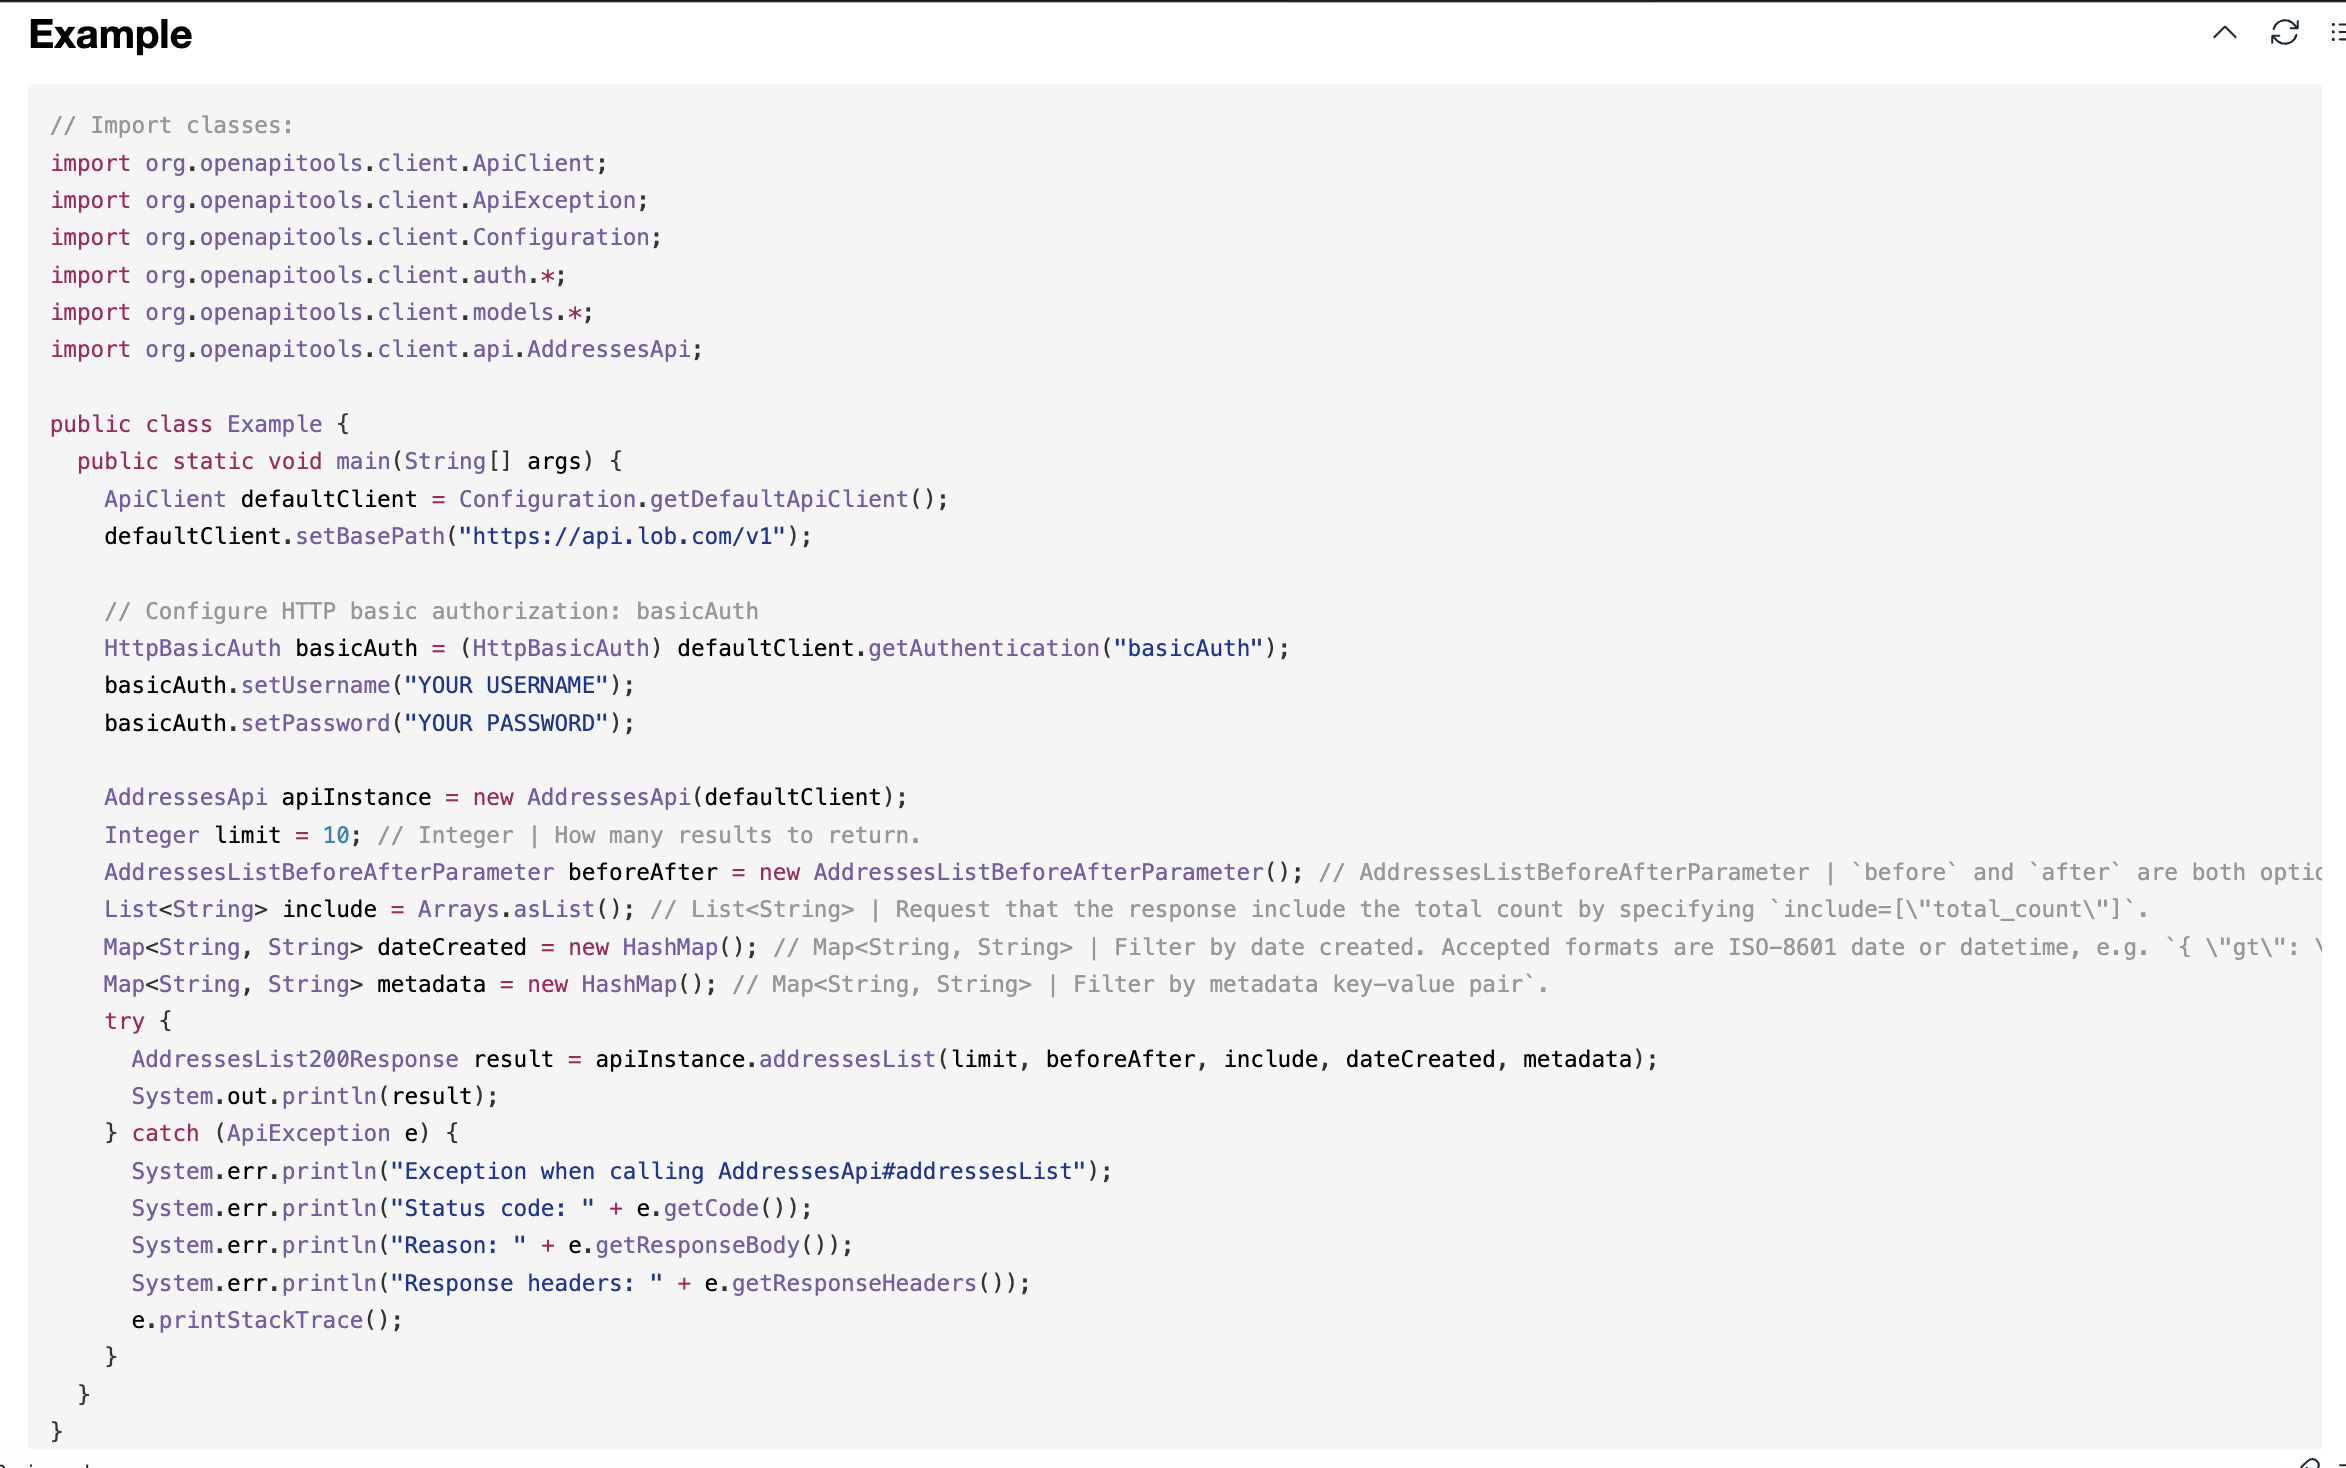Screen dimensions: 2346x1468
Task: Click the link icon at bottom right
Action: pyautogui.click(x=2309, y=1463)
